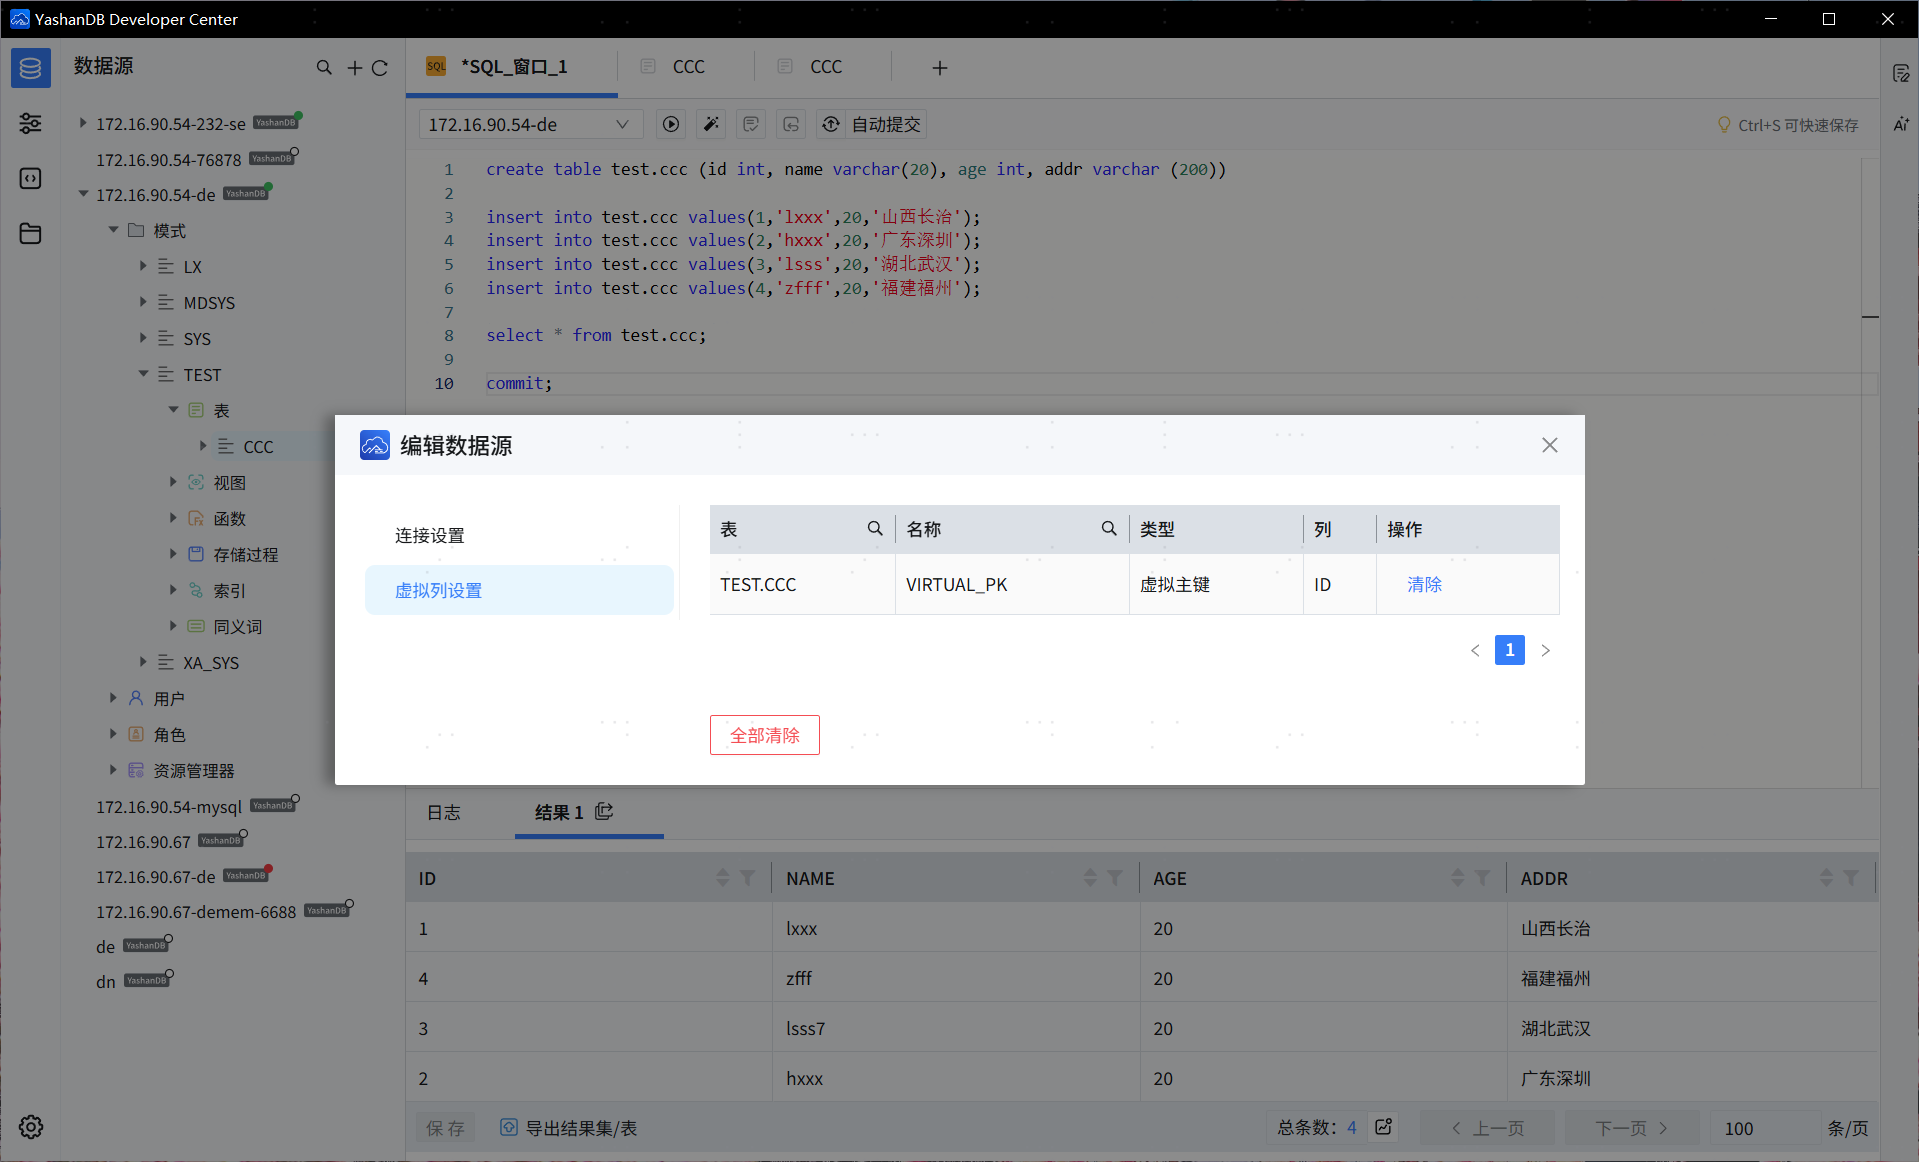This screenshot has height=1162, width=1919.
Task: Switch to the 日志 tab
Action: coord(444,812)
